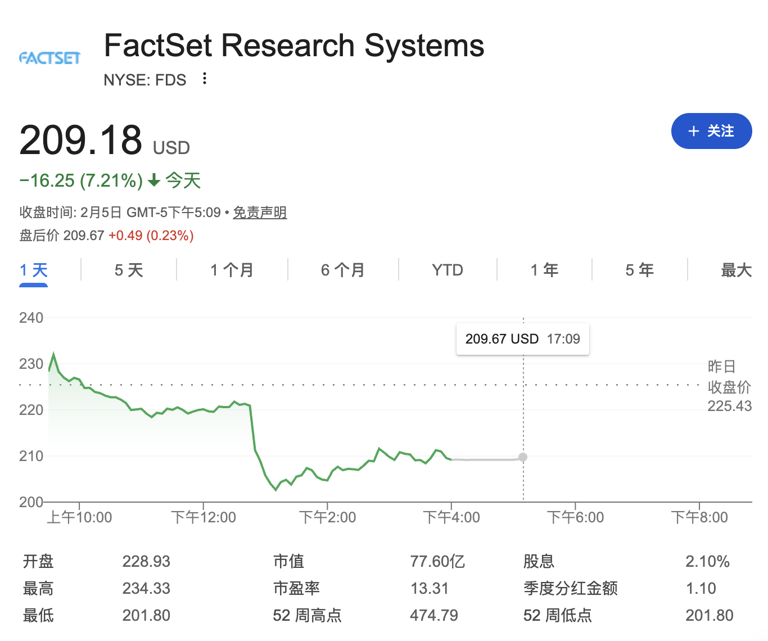Image resolution: width=768 pixels, height=641 pixels.
Task: Select the 1 天 time range tab
Action: [33, 270]
